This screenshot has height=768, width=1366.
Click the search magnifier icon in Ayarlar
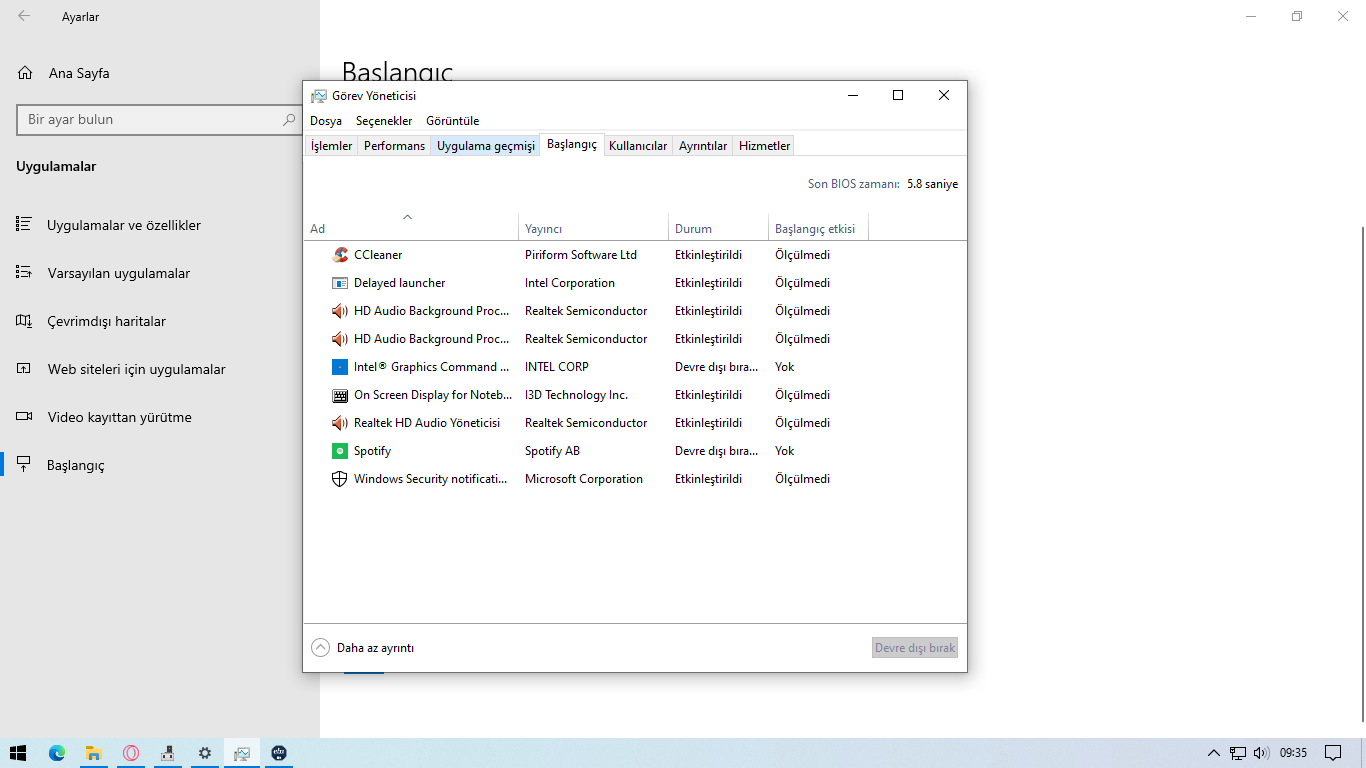pyautogui.click(x=289, y=119)
